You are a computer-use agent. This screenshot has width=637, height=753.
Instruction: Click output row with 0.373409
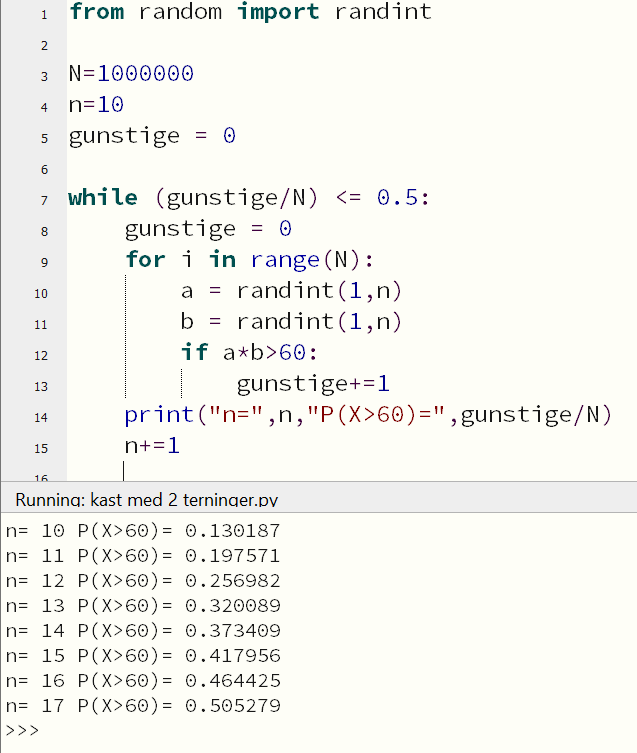(x=143, y=631)
